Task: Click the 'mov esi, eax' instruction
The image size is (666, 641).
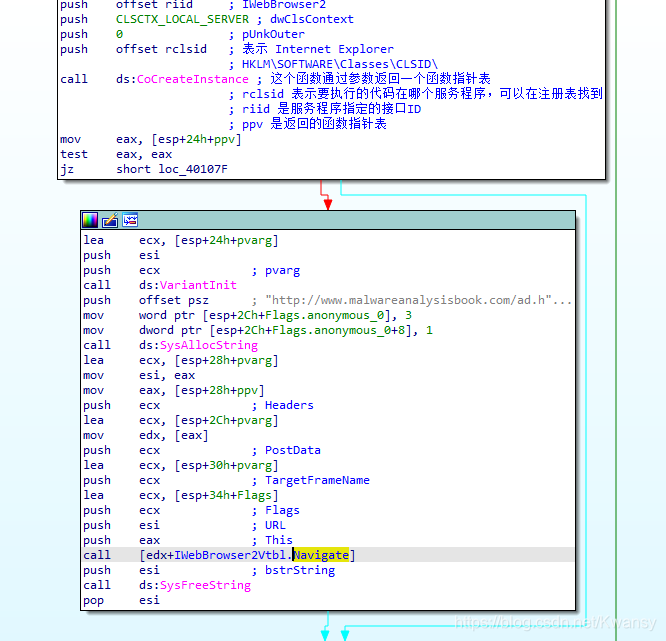Action: 139,375
